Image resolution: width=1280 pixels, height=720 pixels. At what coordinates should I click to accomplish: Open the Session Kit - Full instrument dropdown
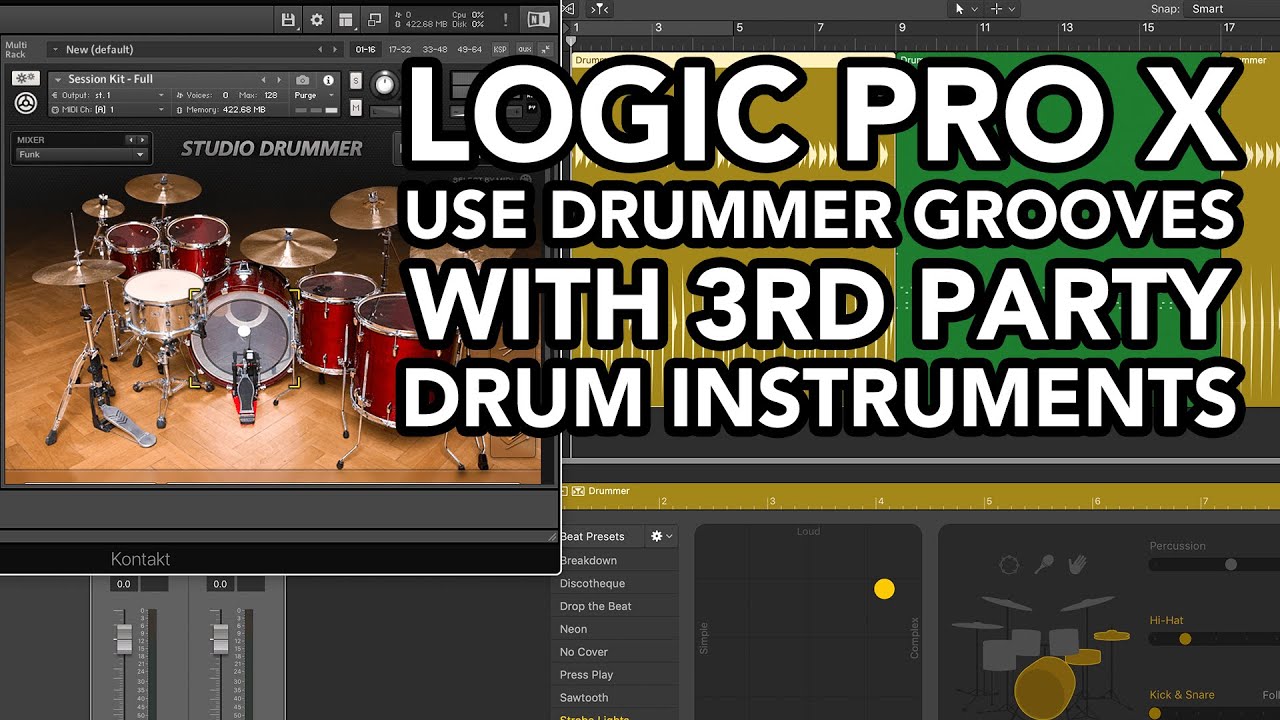(155, 79)
